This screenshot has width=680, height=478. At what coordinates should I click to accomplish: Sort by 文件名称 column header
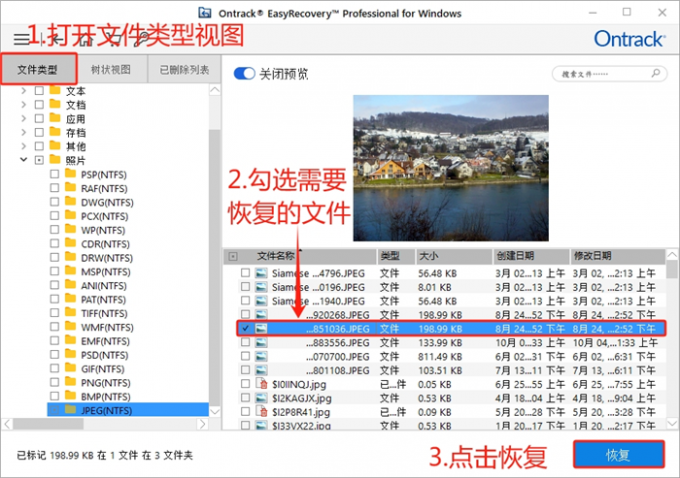pyautogui.click(x=275, y=256)
